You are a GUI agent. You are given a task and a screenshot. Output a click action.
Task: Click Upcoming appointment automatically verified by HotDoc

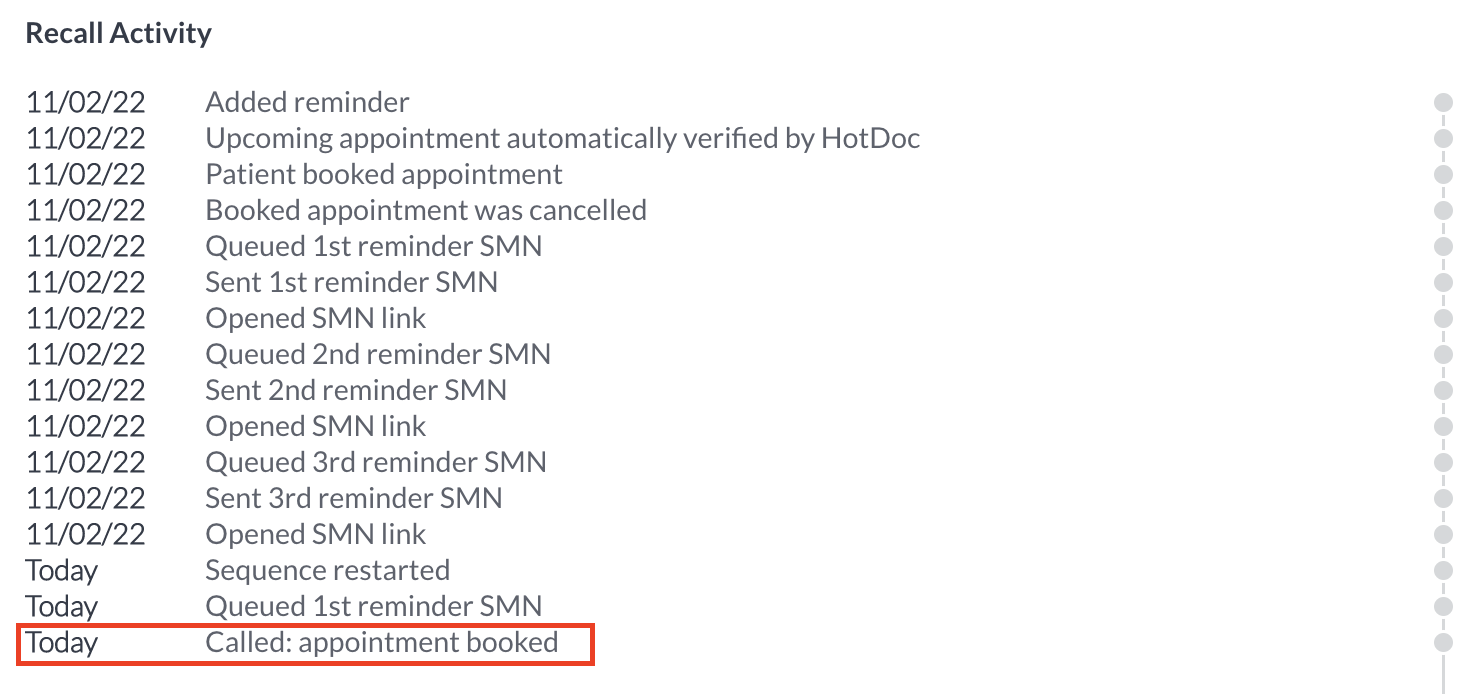[563, 138]
